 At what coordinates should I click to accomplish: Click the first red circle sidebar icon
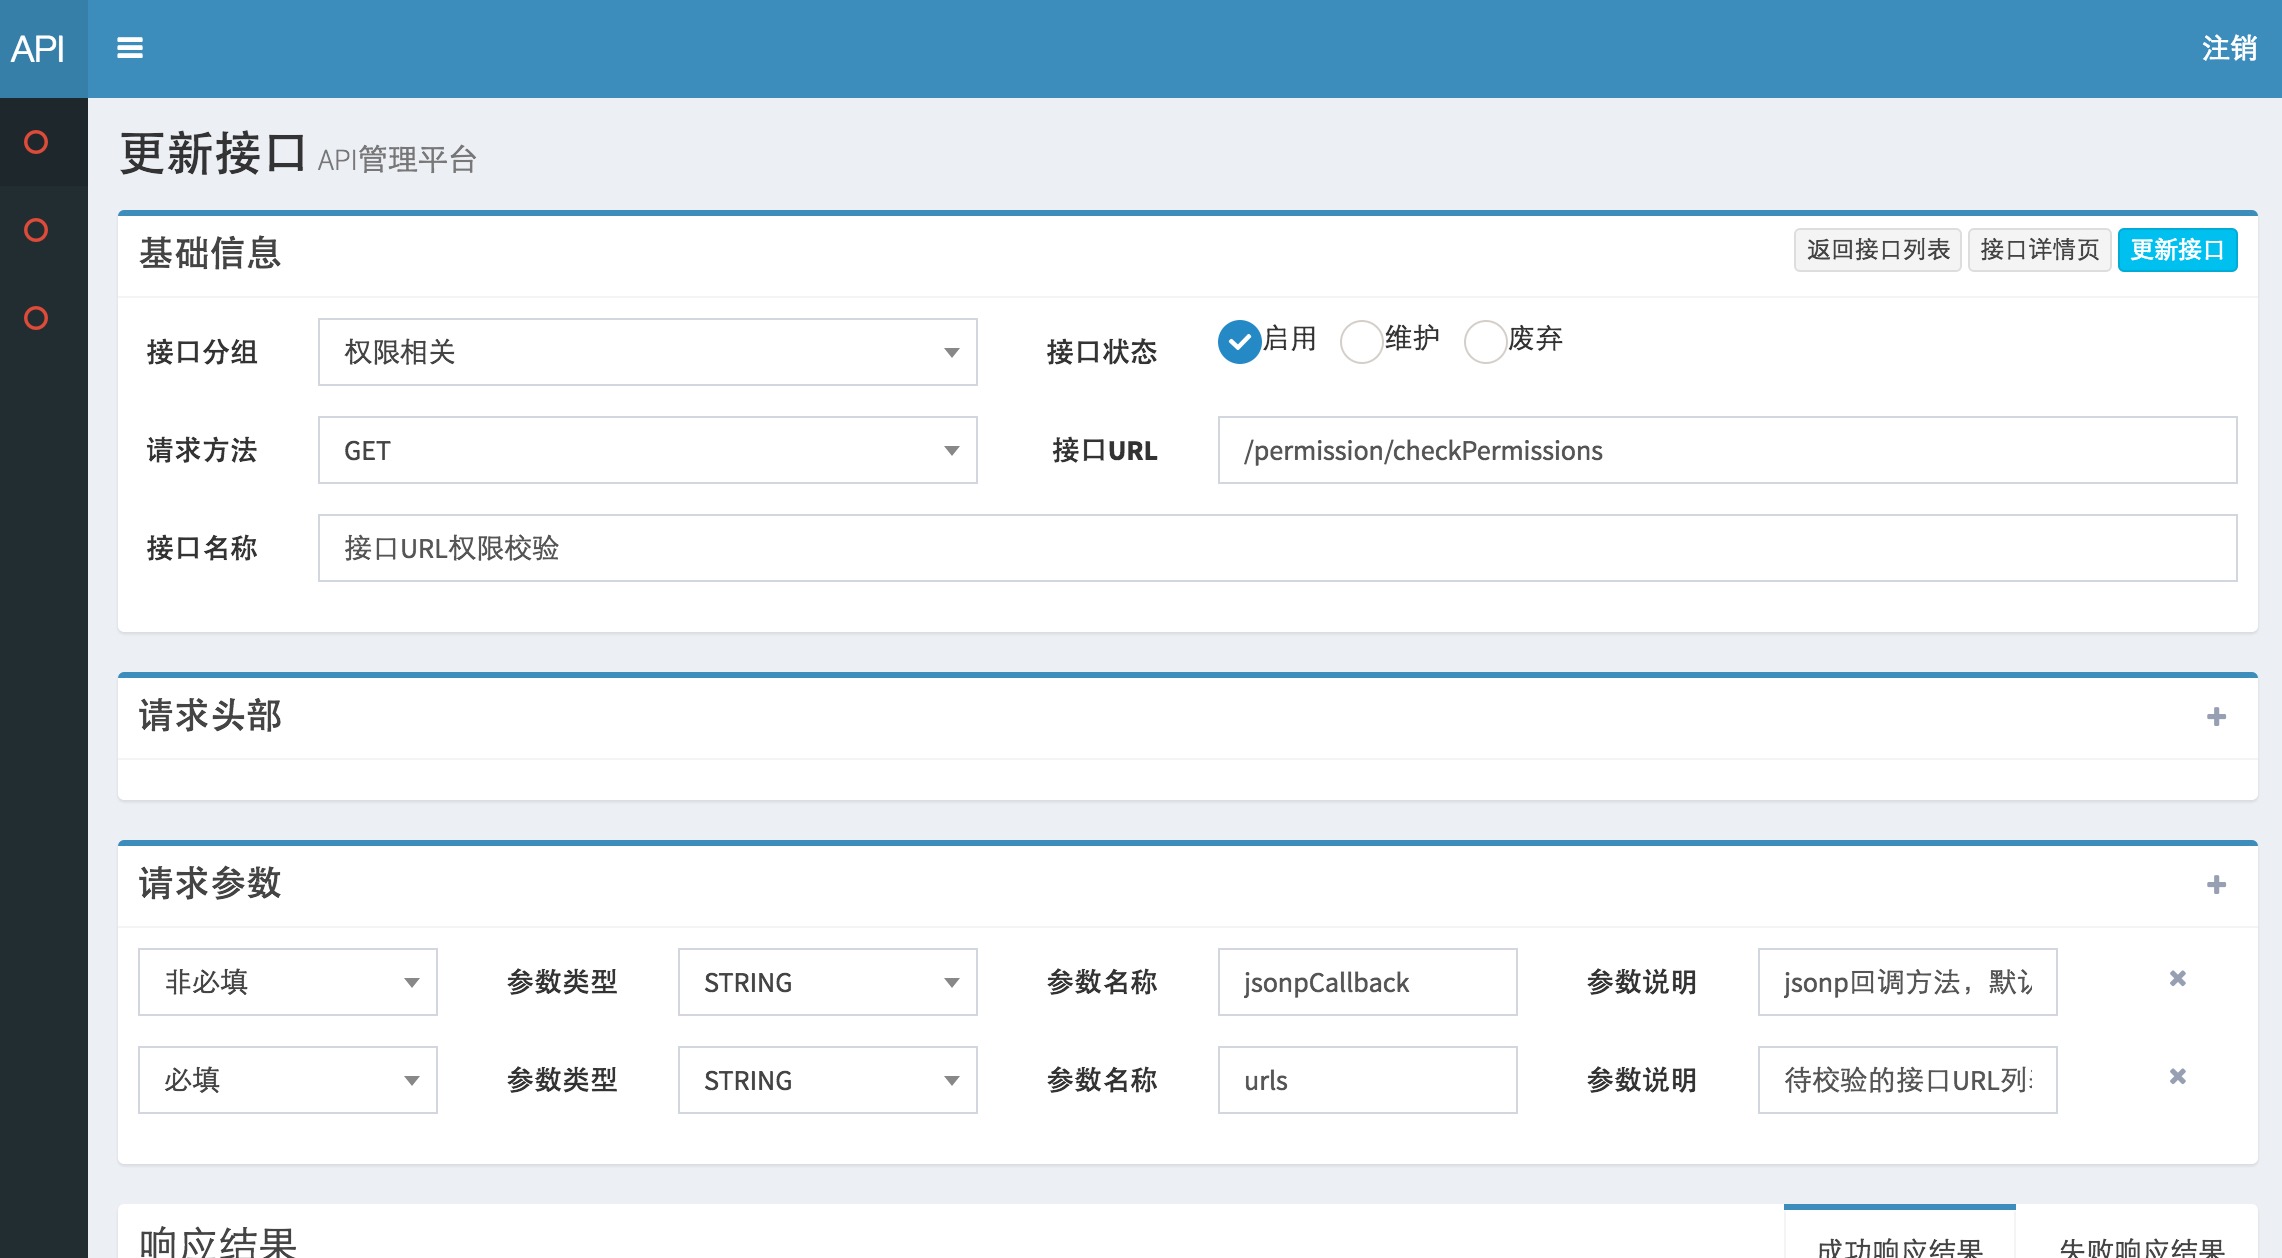click(36, 142)
